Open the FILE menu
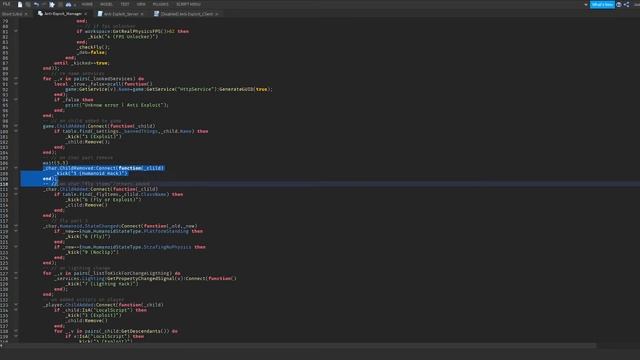This screenshot has height=360, width=640. coord(7,4)
